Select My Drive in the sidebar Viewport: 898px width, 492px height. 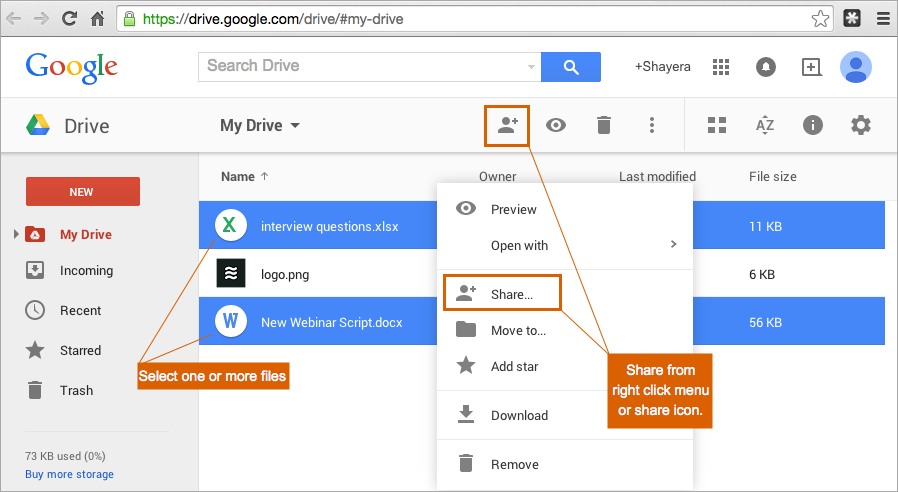click(86, 235)
